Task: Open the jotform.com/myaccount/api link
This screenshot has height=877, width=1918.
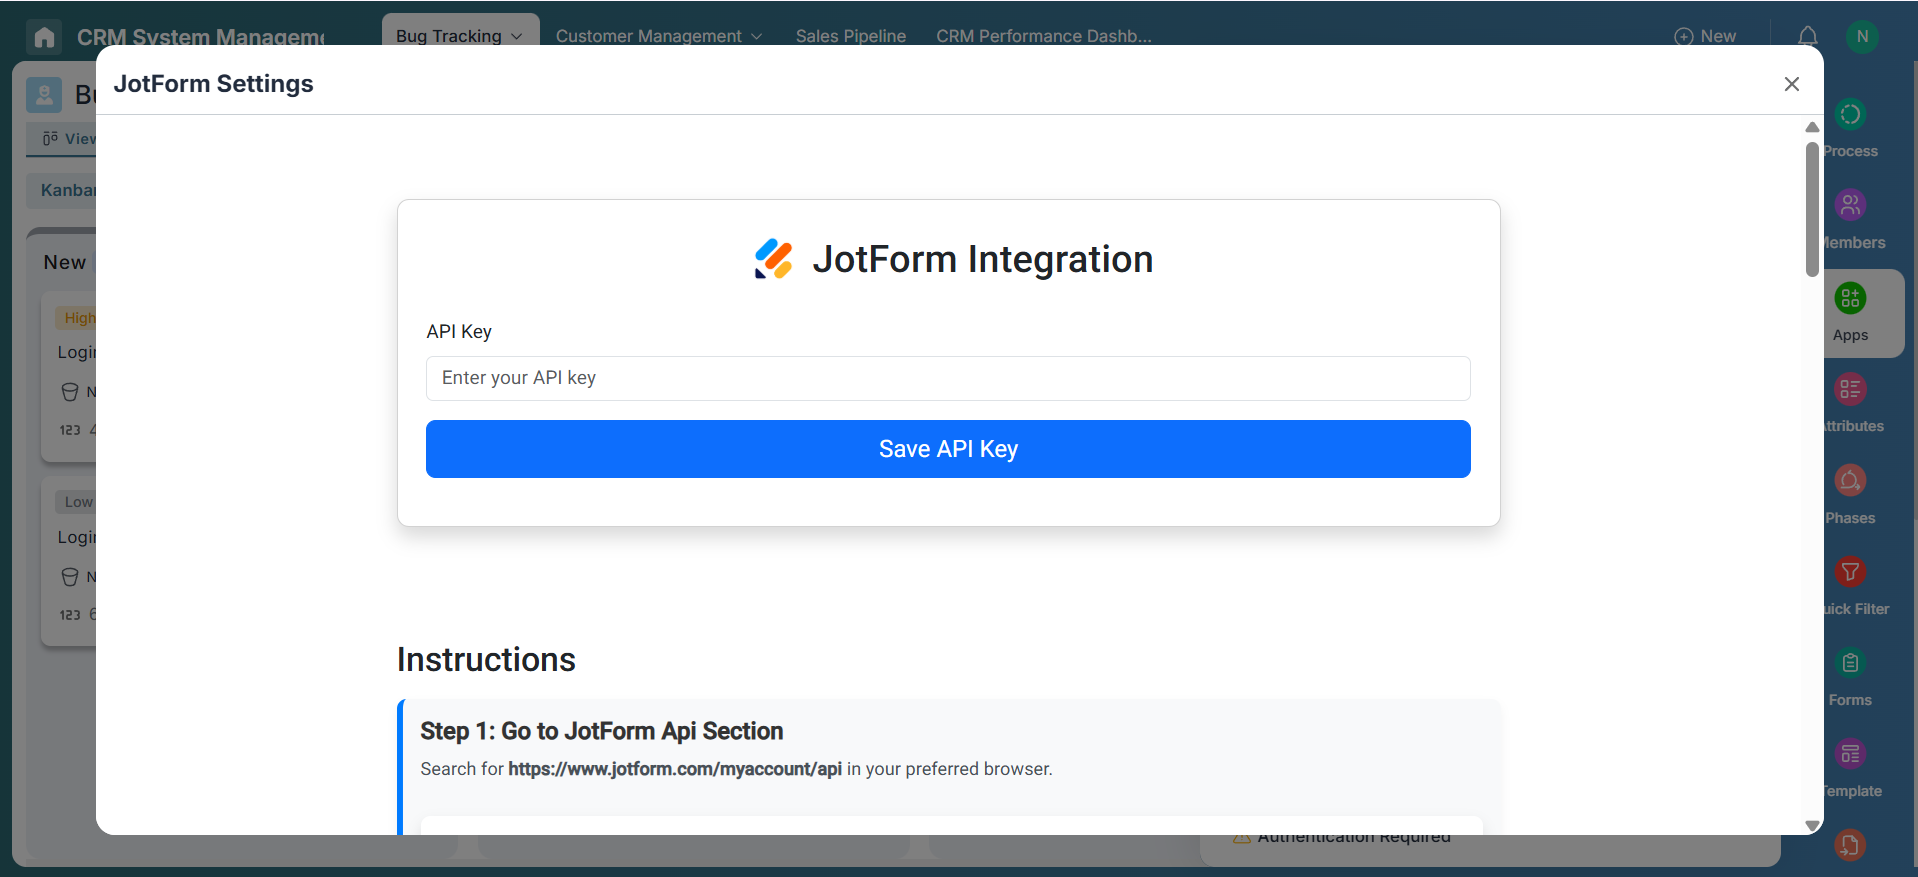Action: pos(675,769)
